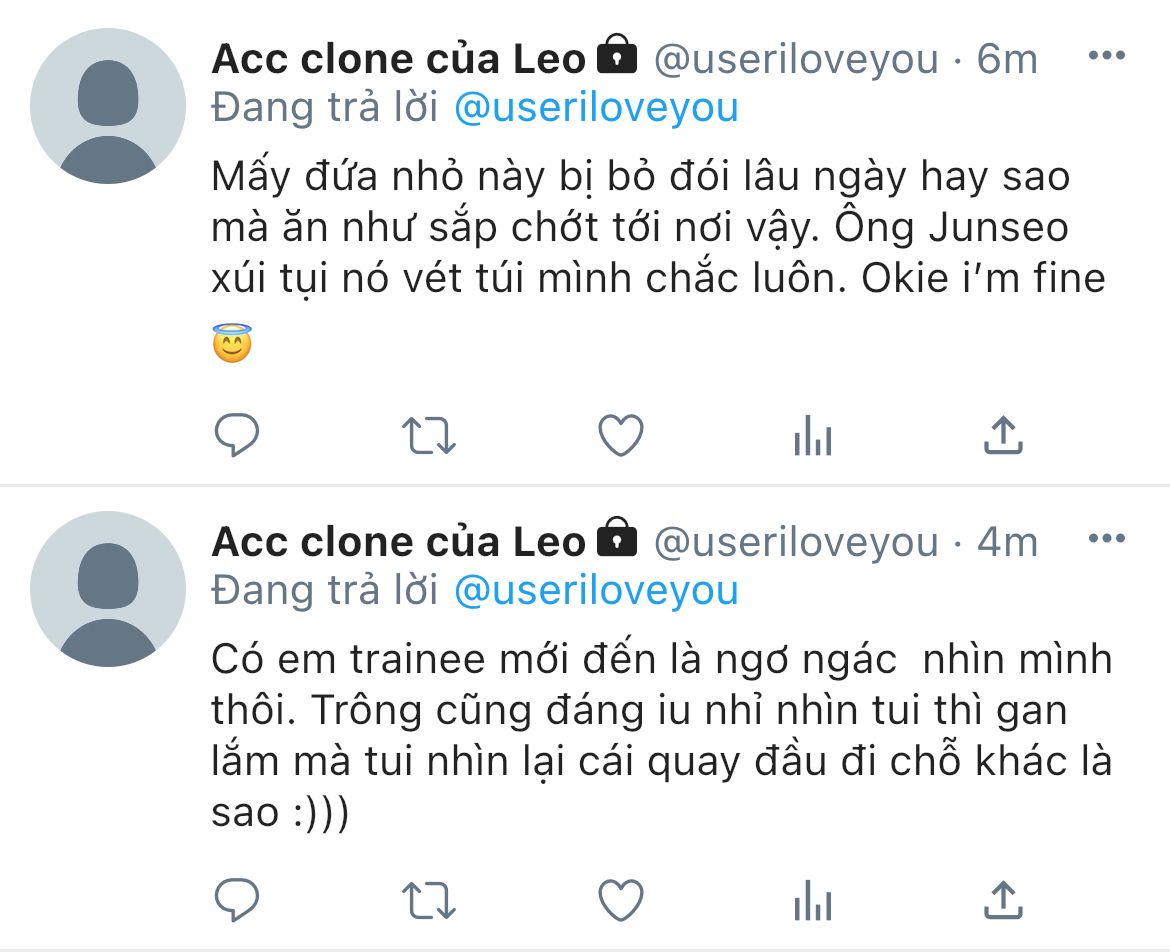Like the tweet about the new trainee
This screenshot has height=952, width=1170.
[620, 899]
